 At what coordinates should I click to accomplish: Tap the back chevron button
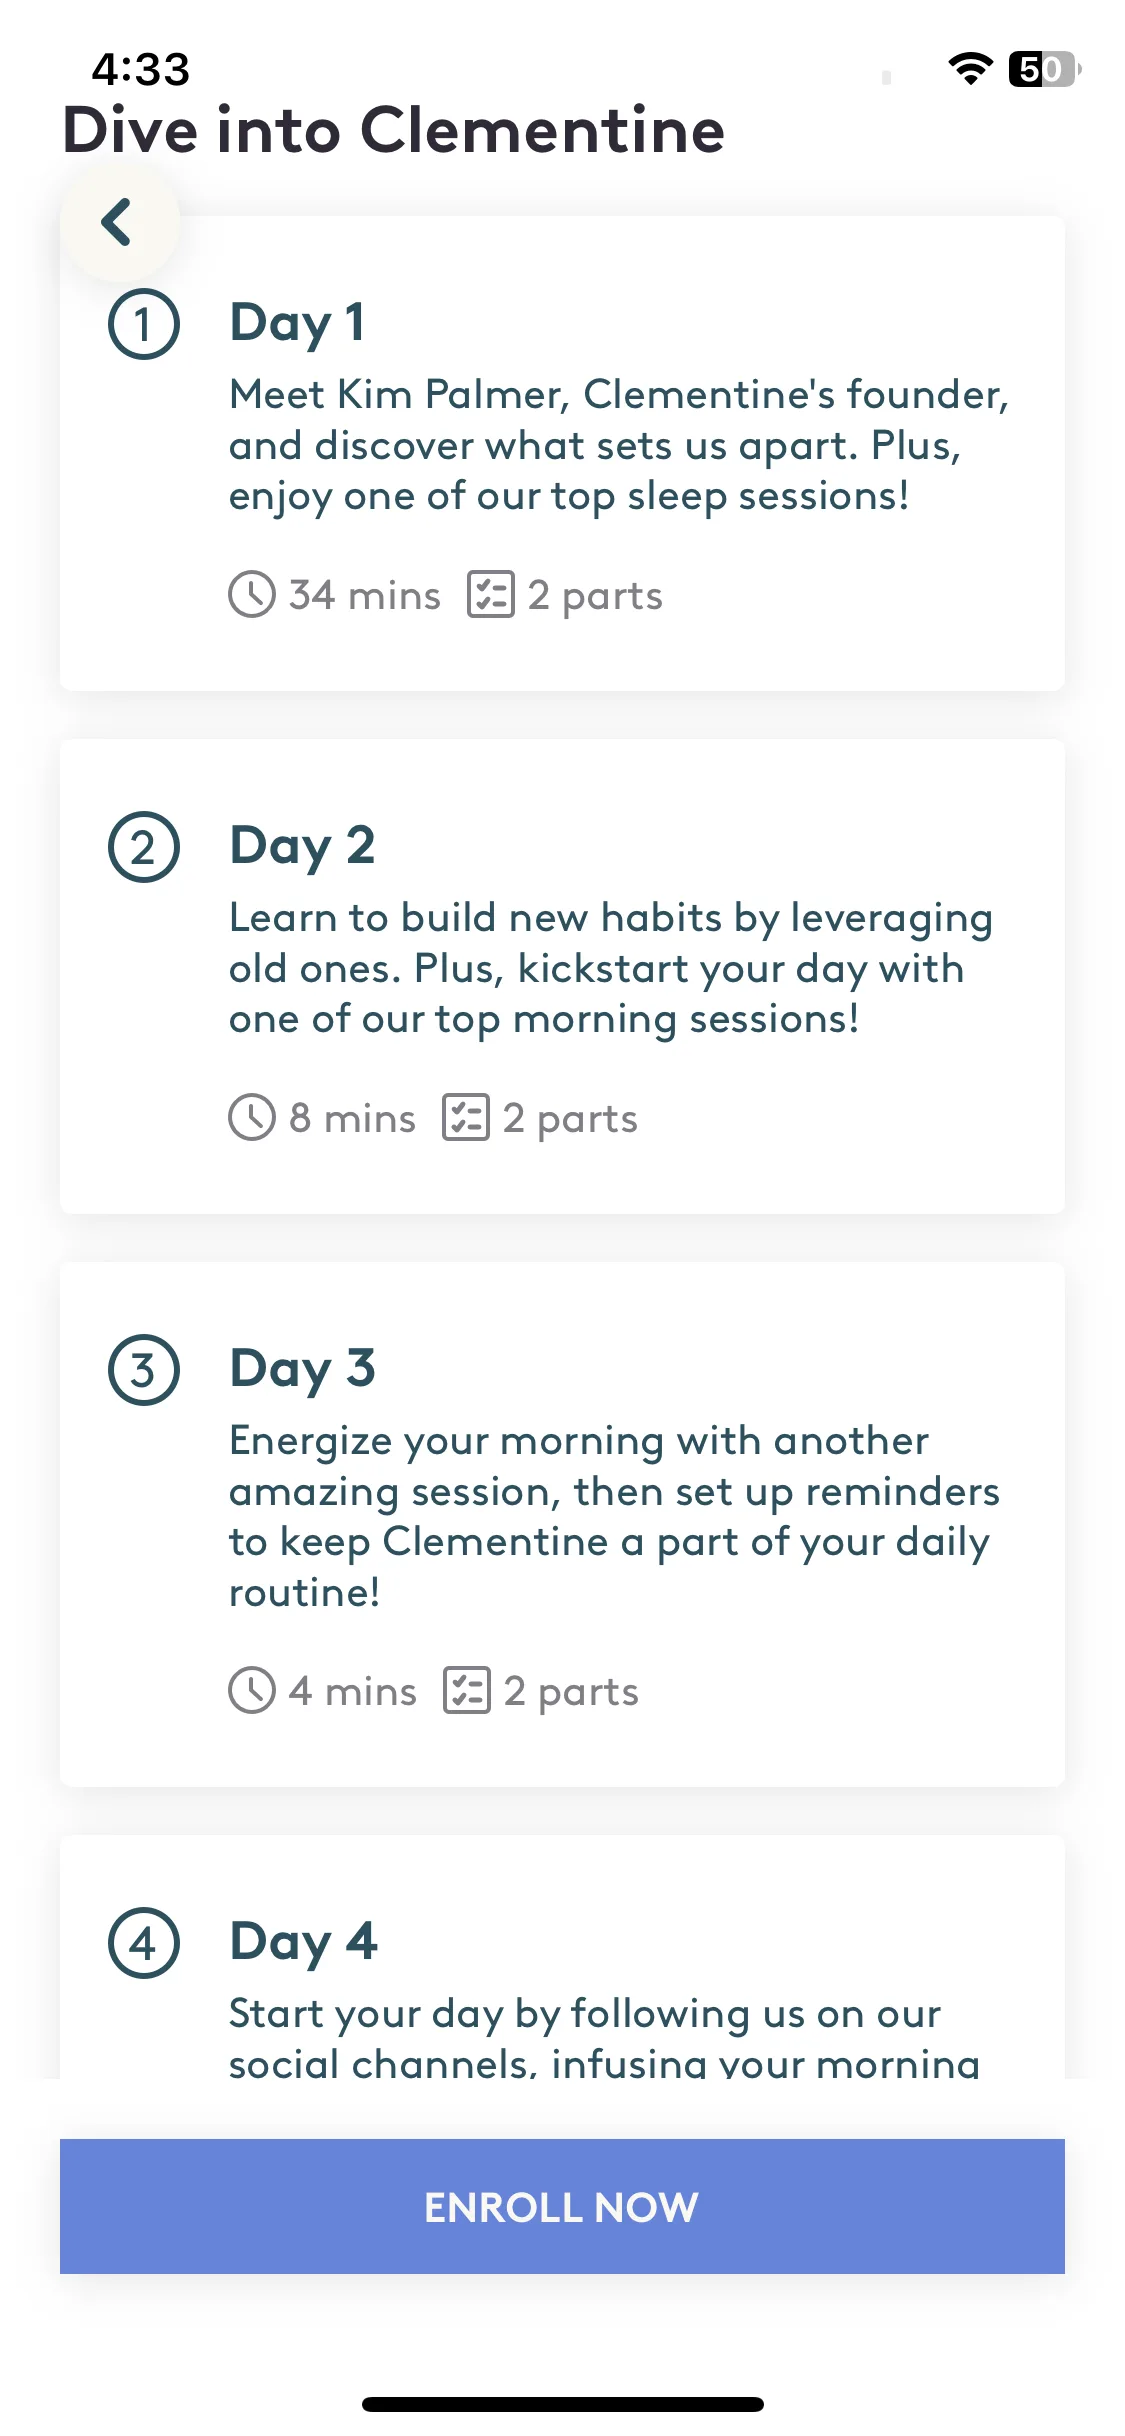[118, 222]
